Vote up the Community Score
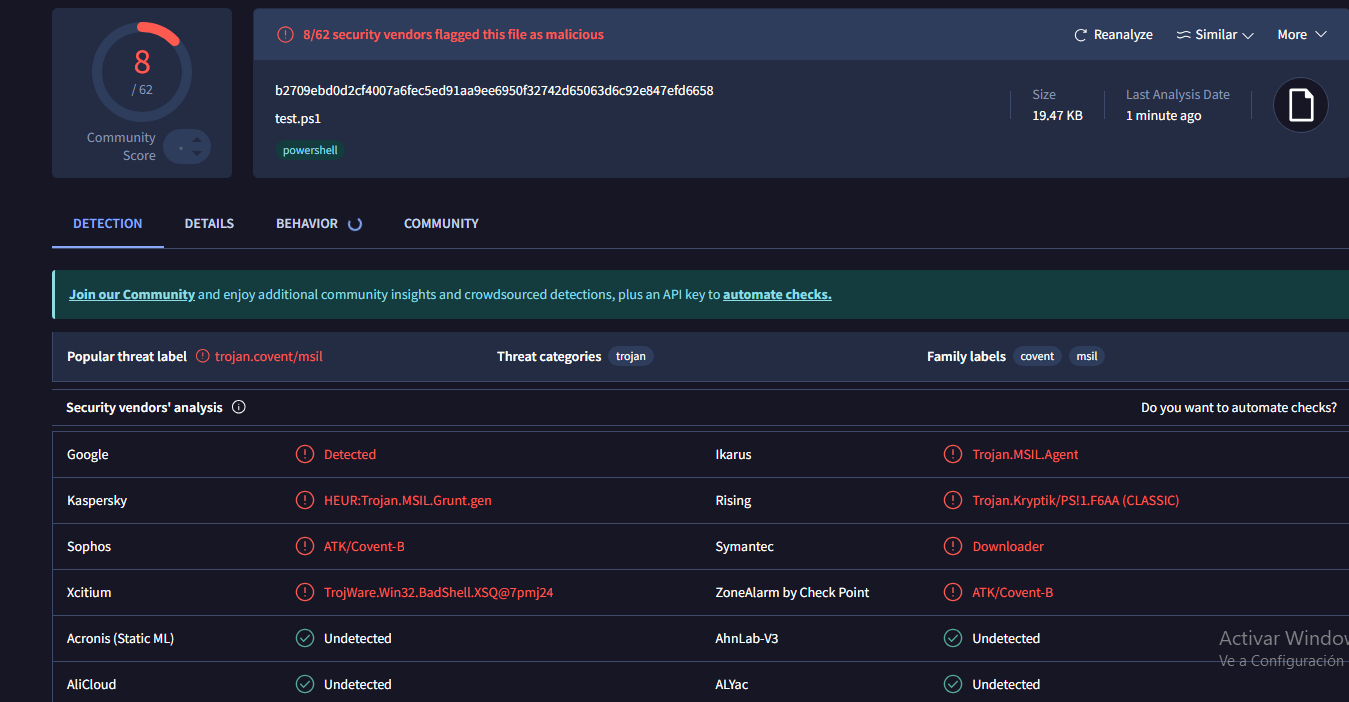The width and height of the screenshot is (1349, 702). 196,139
